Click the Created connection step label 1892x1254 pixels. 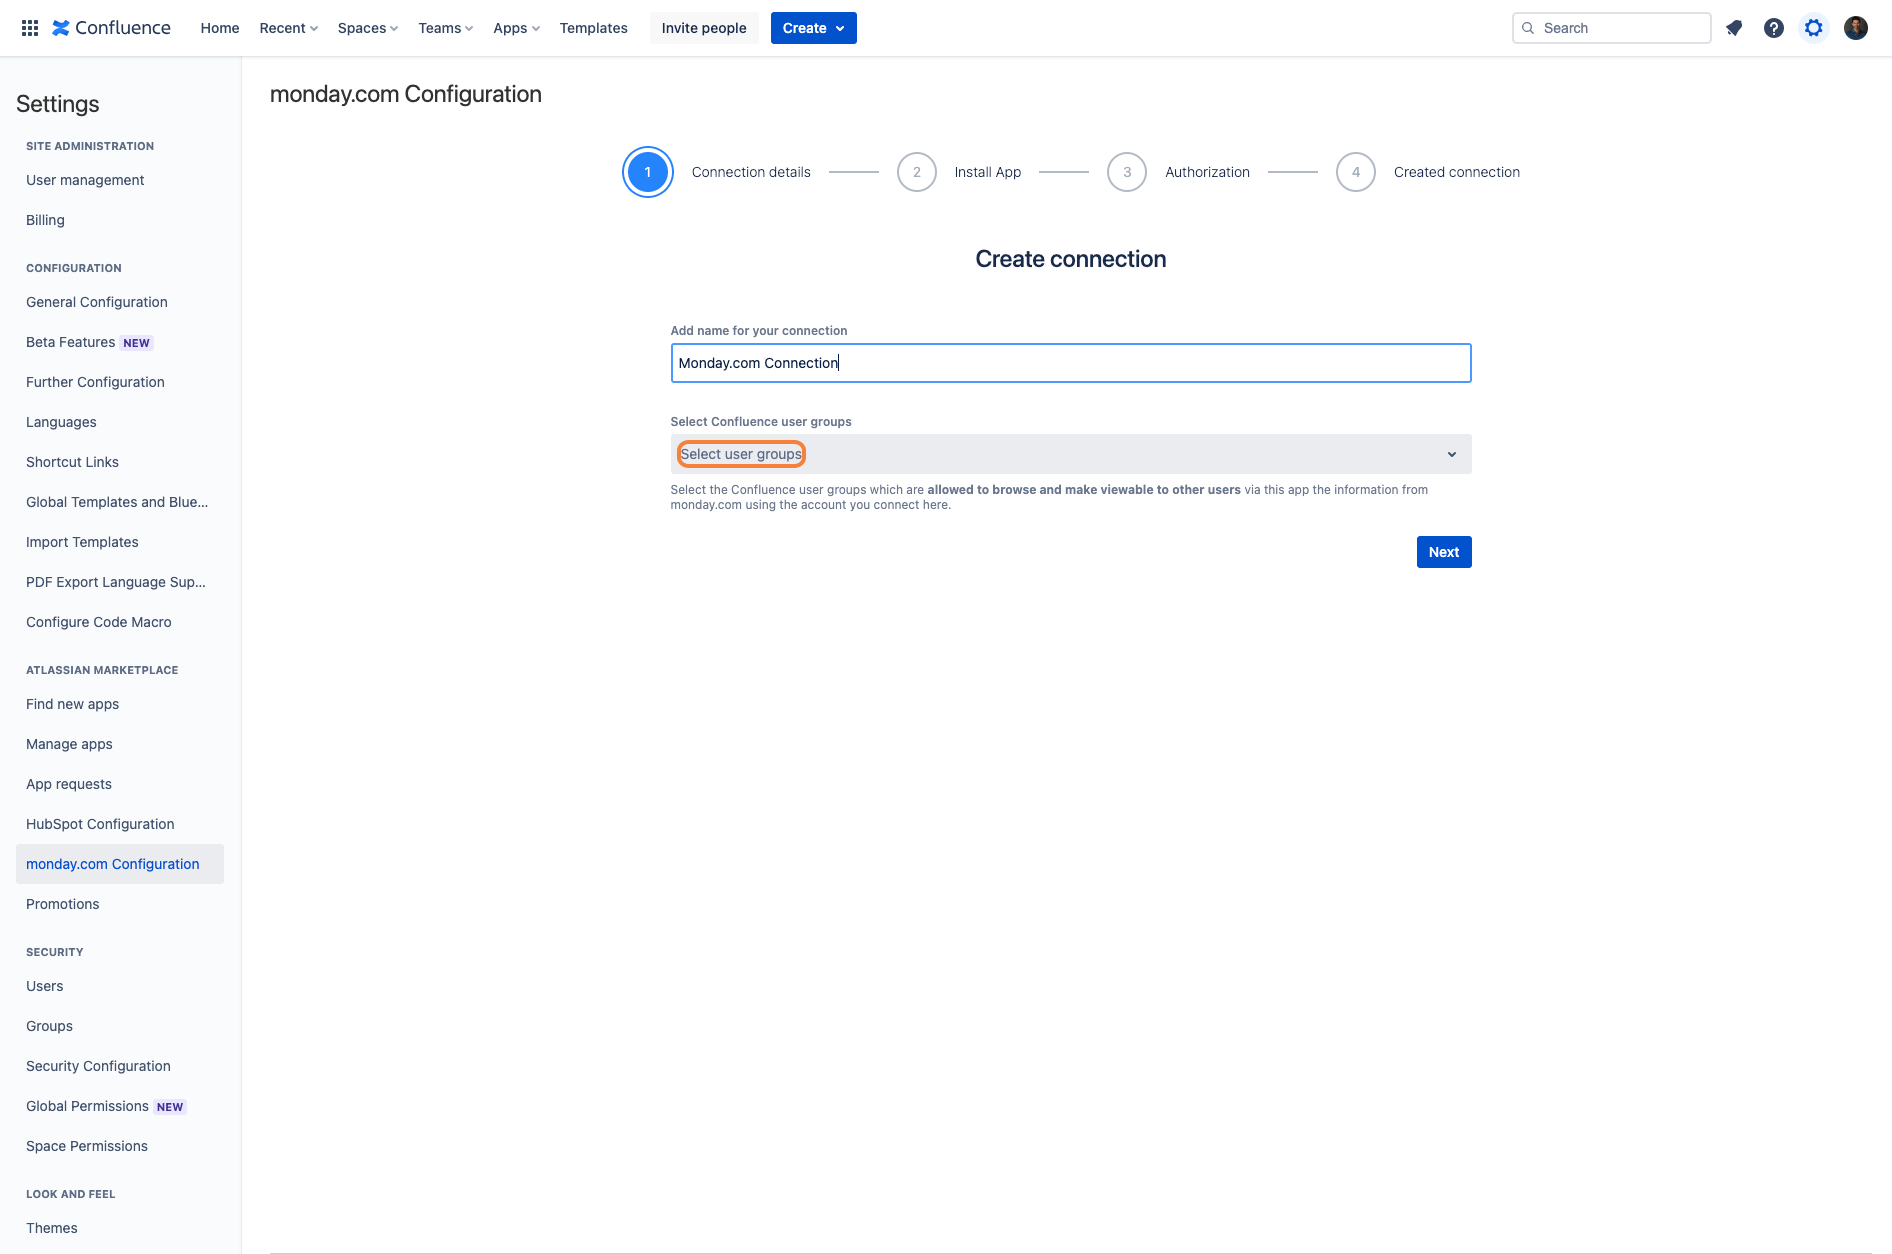click(x=1457, y=172)
